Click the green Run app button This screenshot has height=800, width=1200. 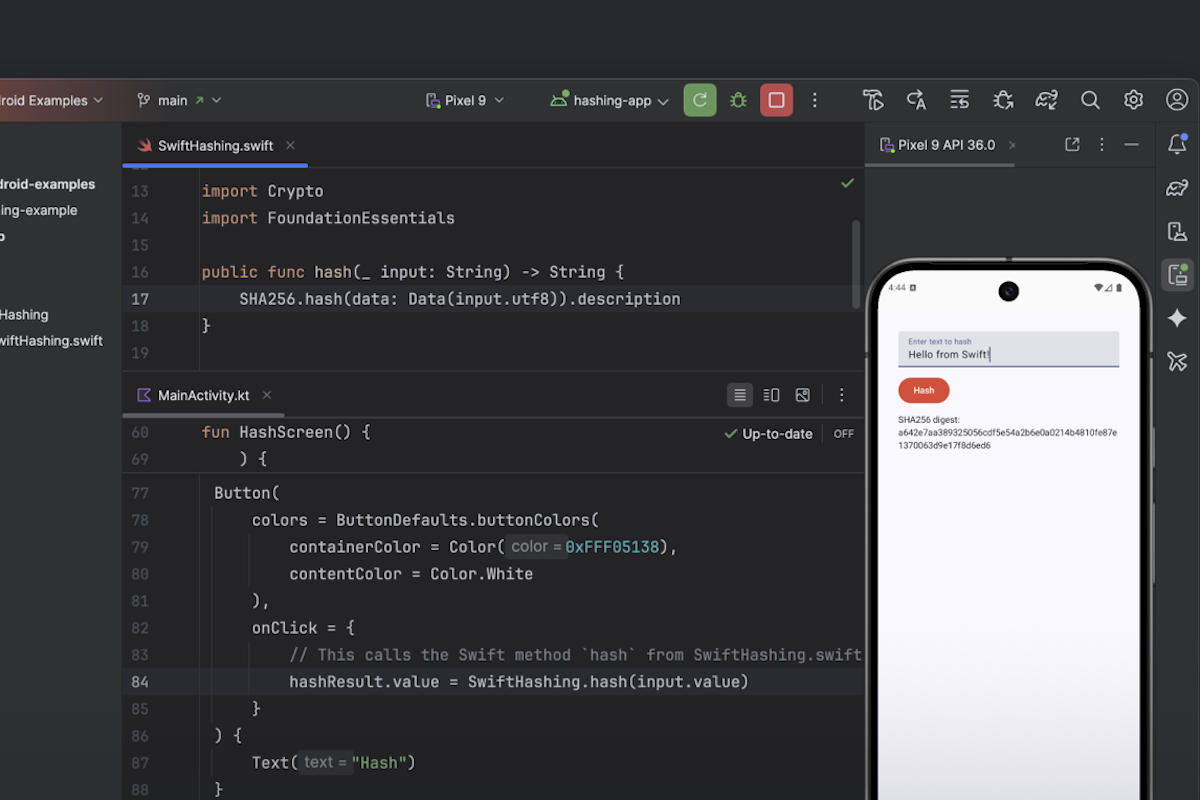click(x=700, y=100)
